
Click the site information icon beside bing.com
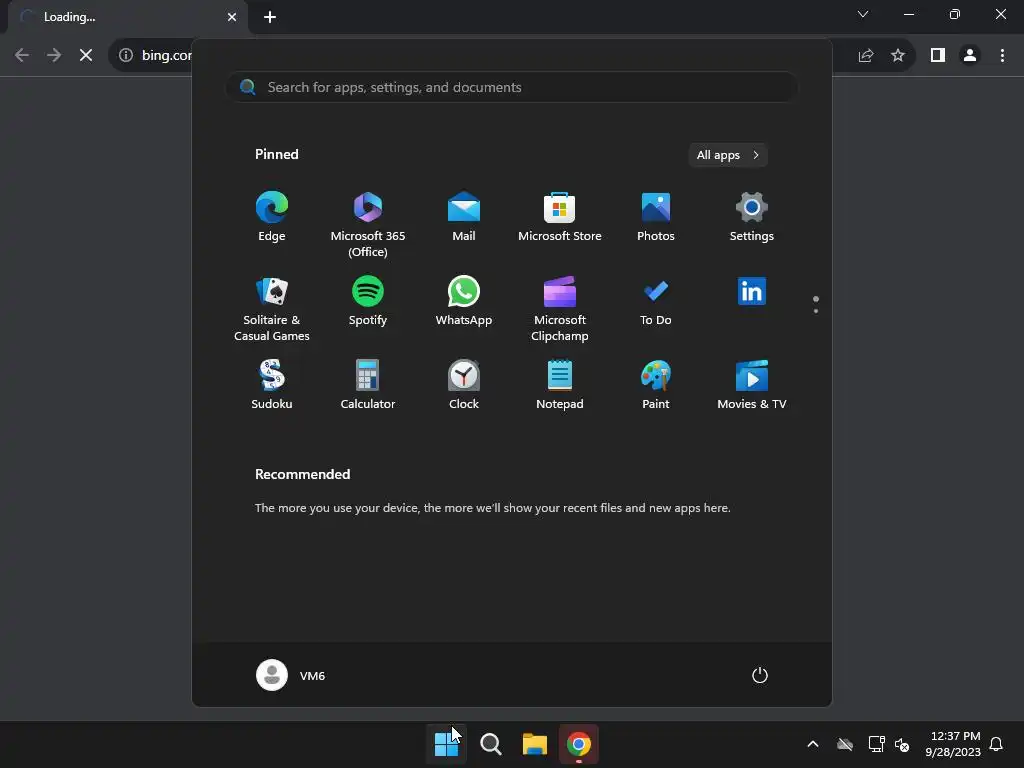[x=126, y=55]
